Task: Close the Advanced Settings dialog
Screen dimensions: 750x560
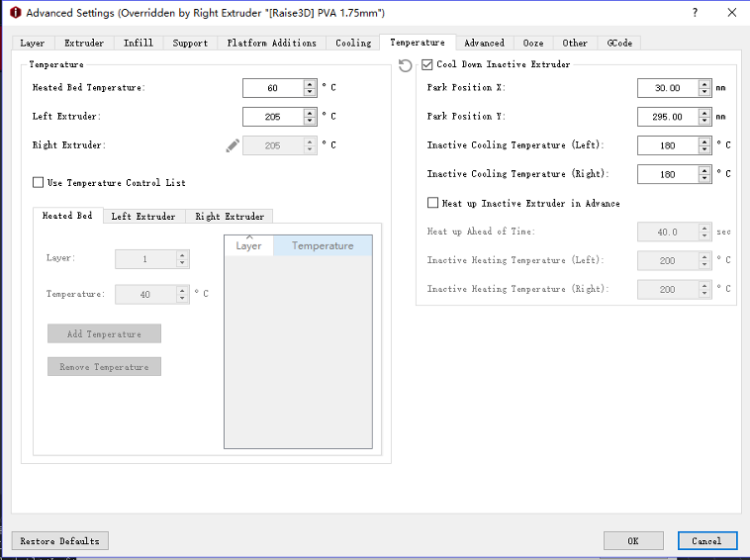Action: [x=732, y=13]
